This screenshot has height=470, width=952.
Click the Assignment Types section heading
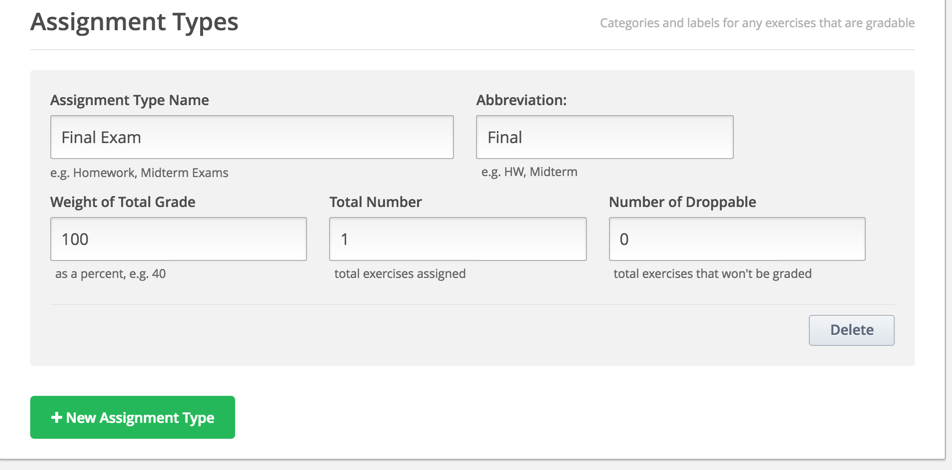pyautogui.click(x=134, y=22)
